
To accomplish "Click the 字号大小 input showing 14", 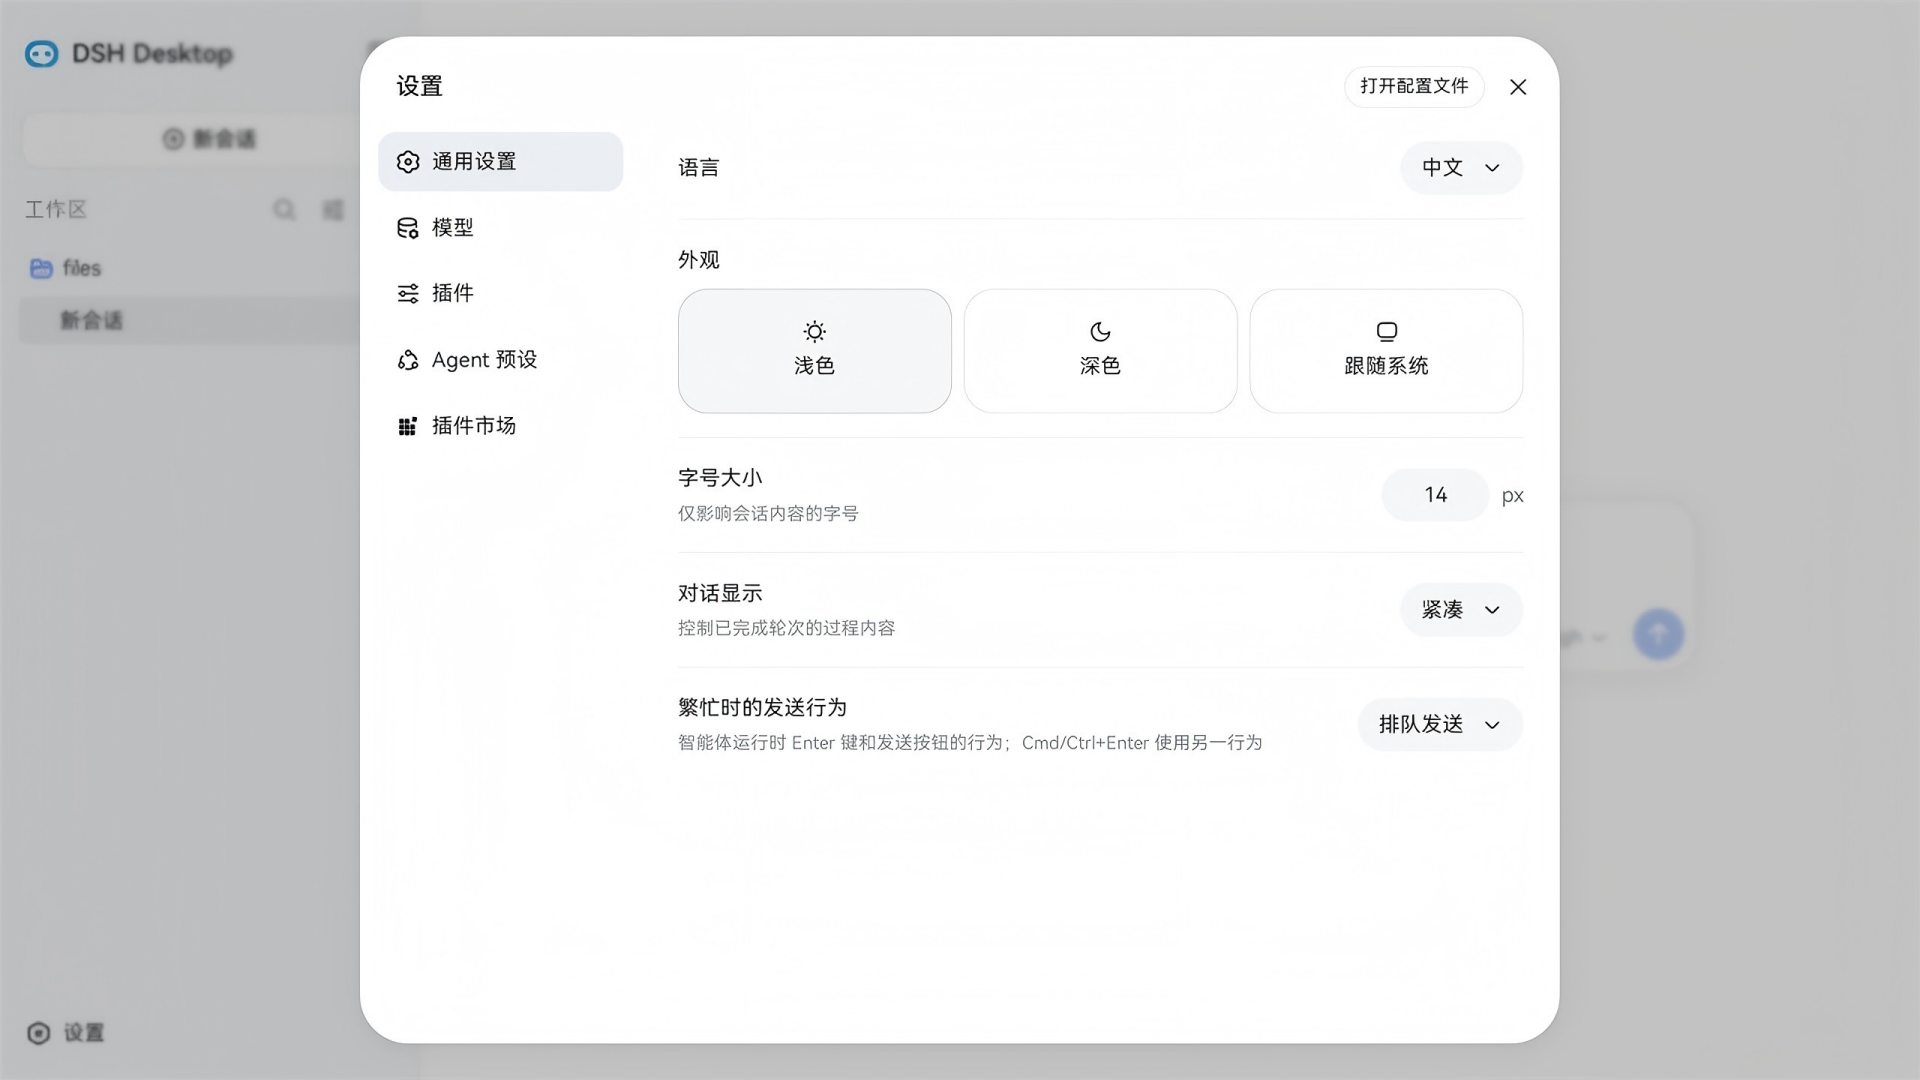I will click(1435, 495).
